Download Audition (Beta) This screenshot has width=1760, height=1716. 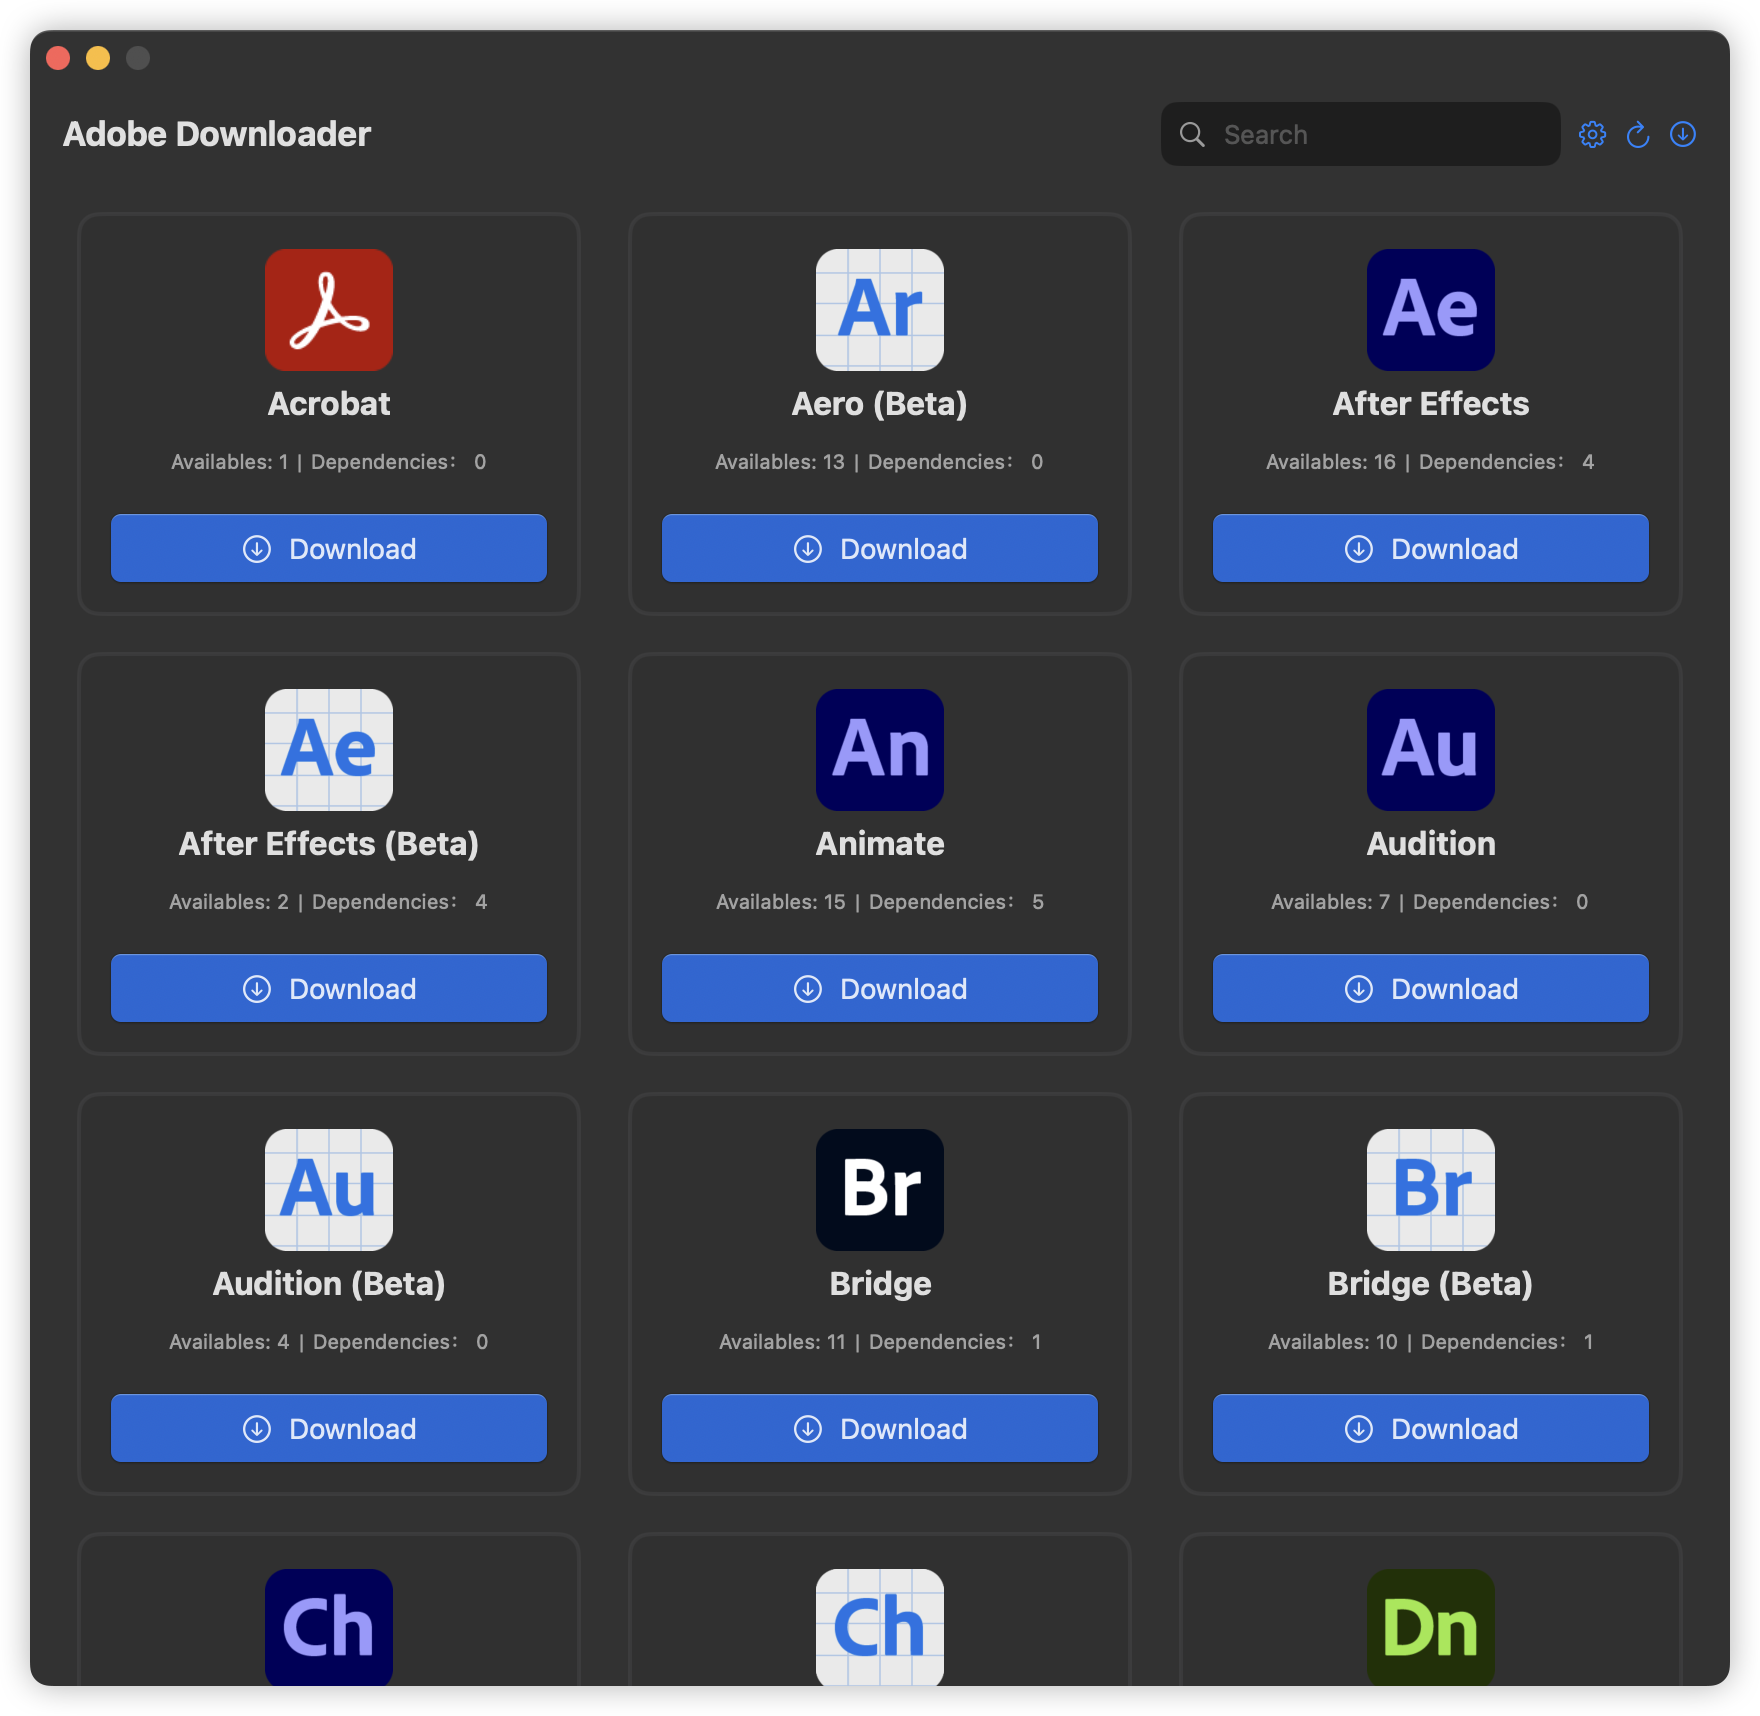329,1428
